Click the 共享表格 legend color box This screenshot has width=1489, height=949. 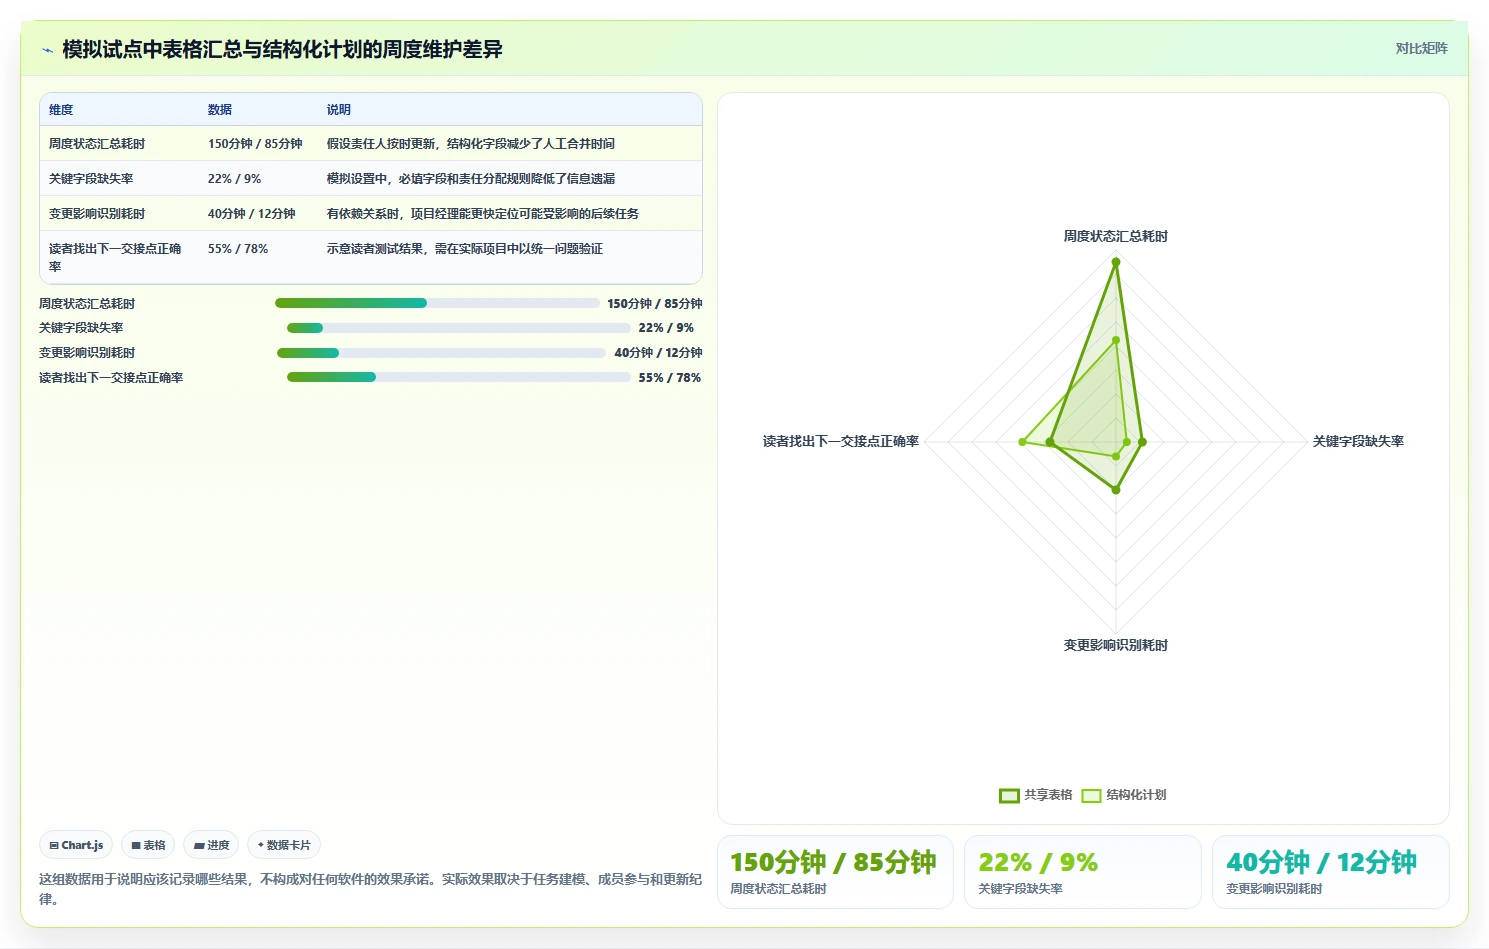click(1009, 796)
